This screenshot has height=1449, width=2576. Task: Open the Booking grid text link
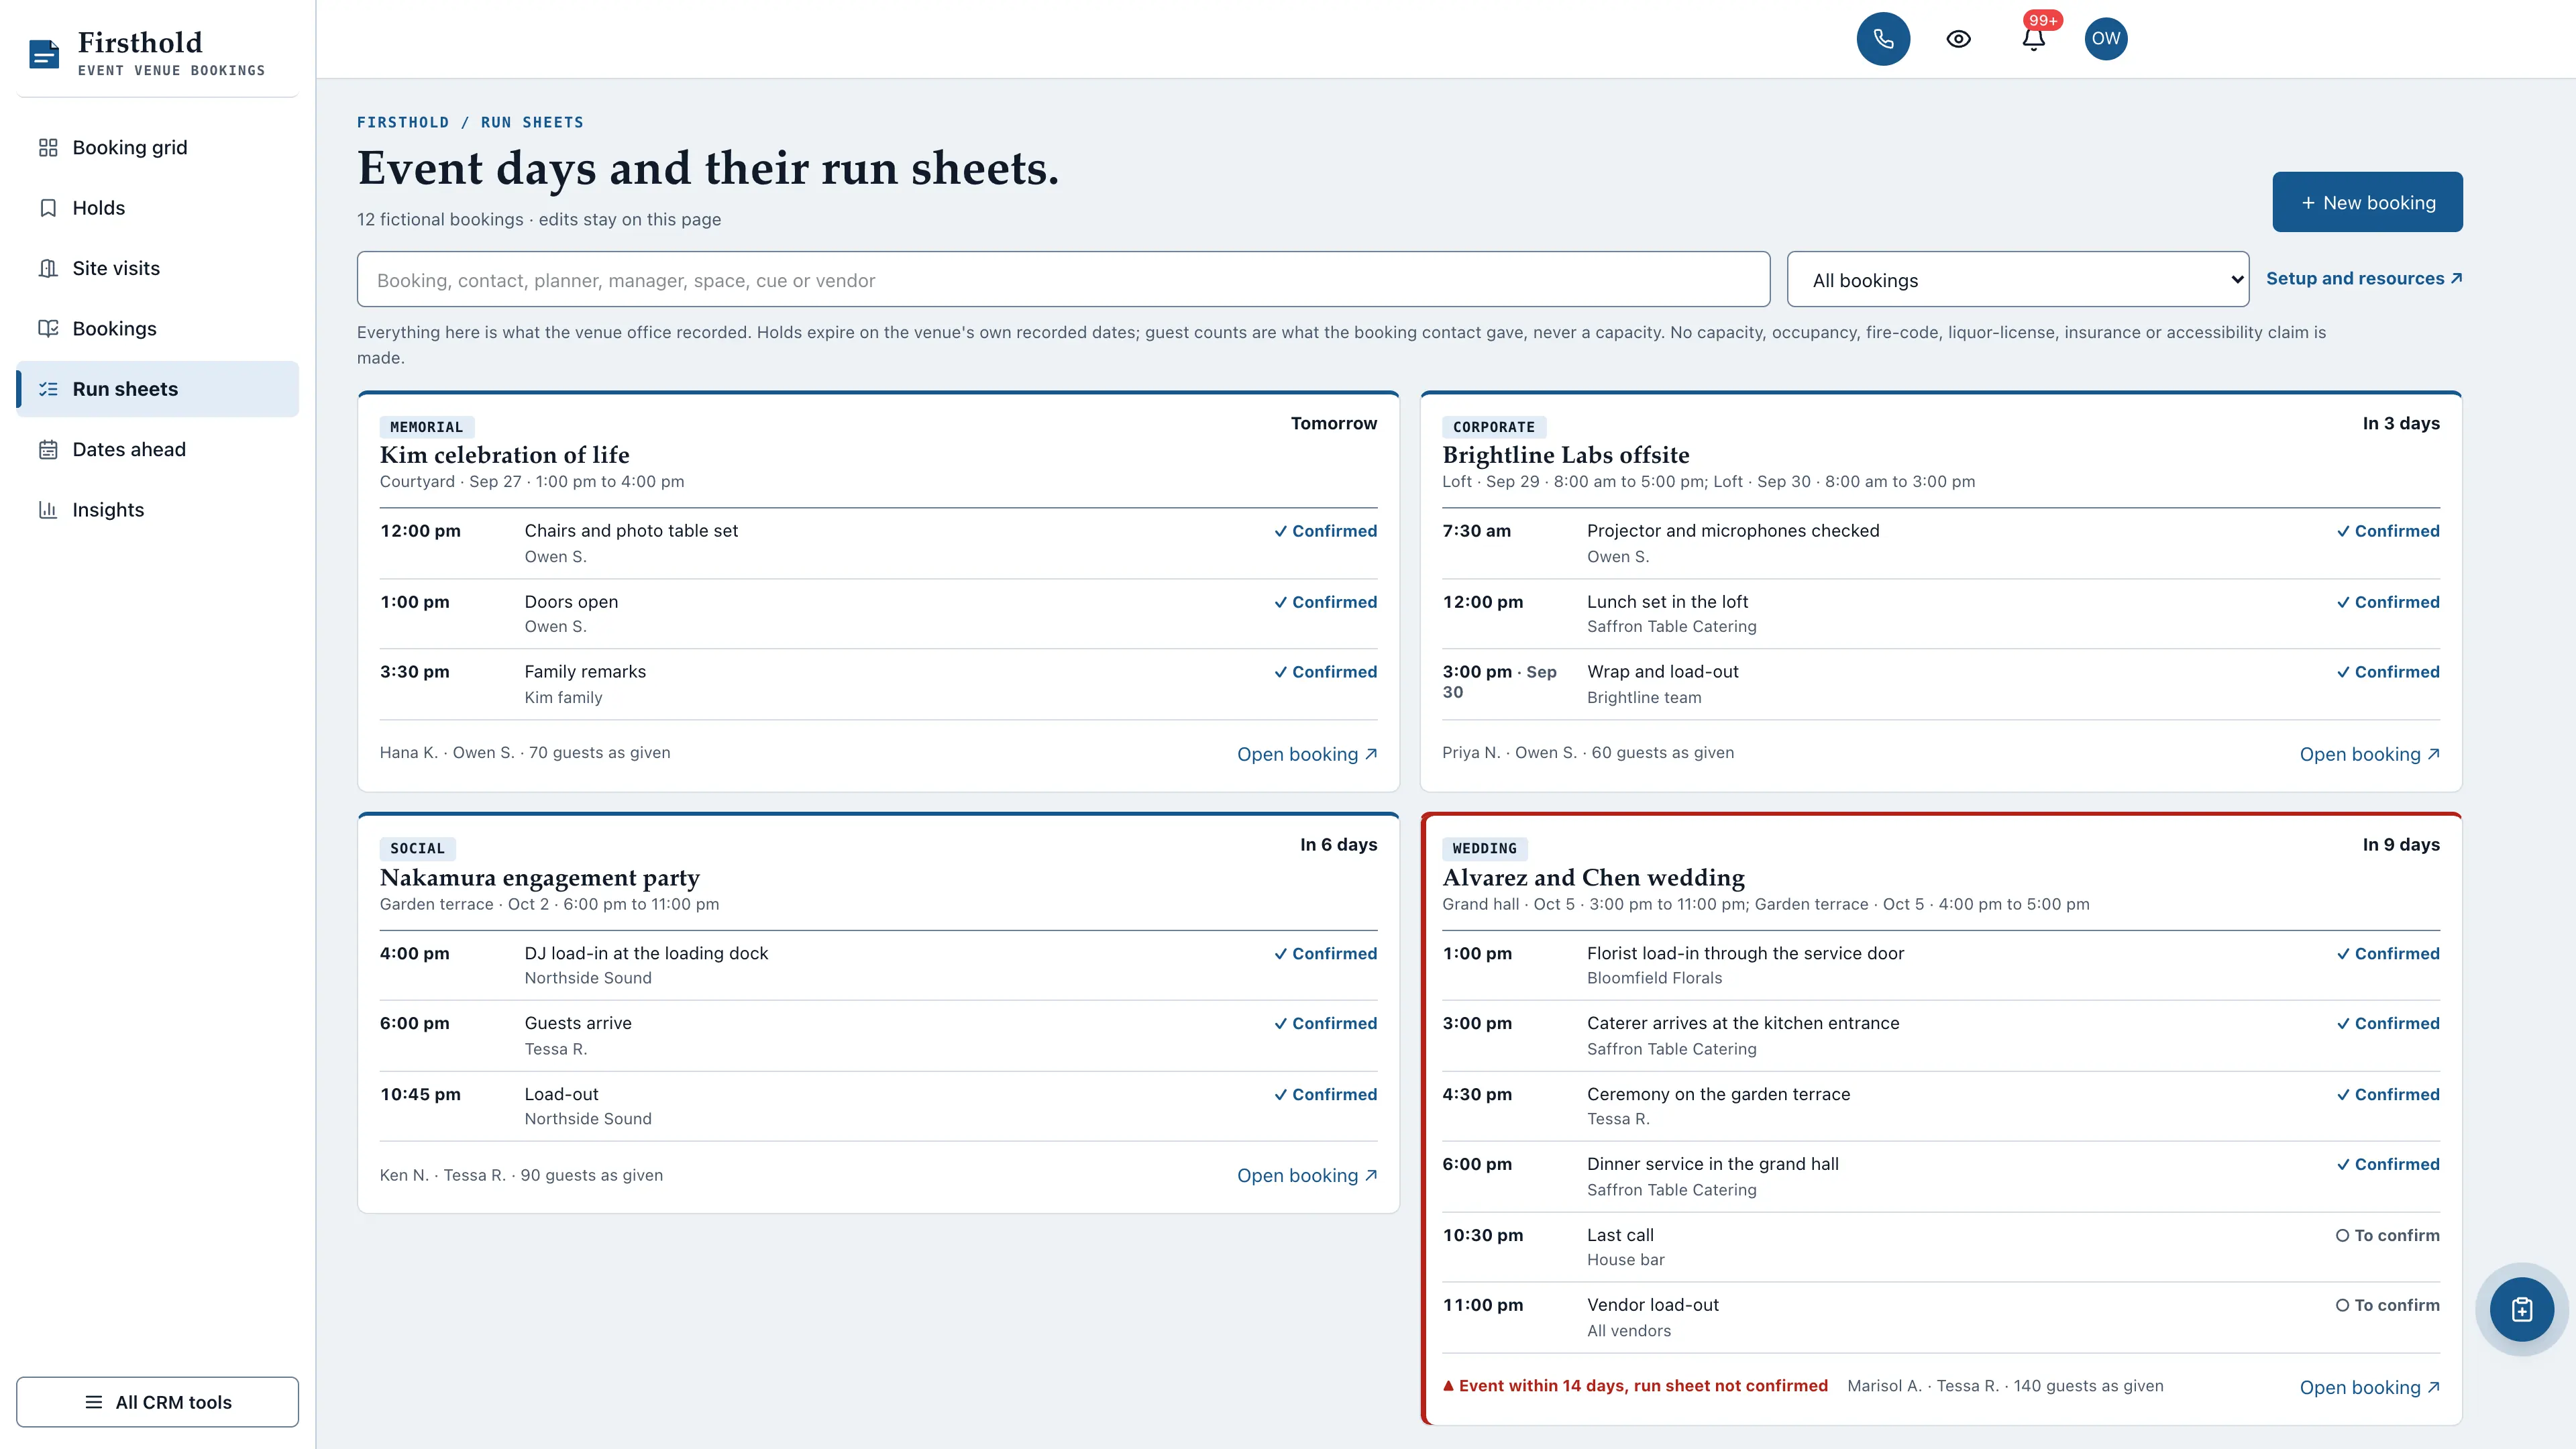click(130, 148)
